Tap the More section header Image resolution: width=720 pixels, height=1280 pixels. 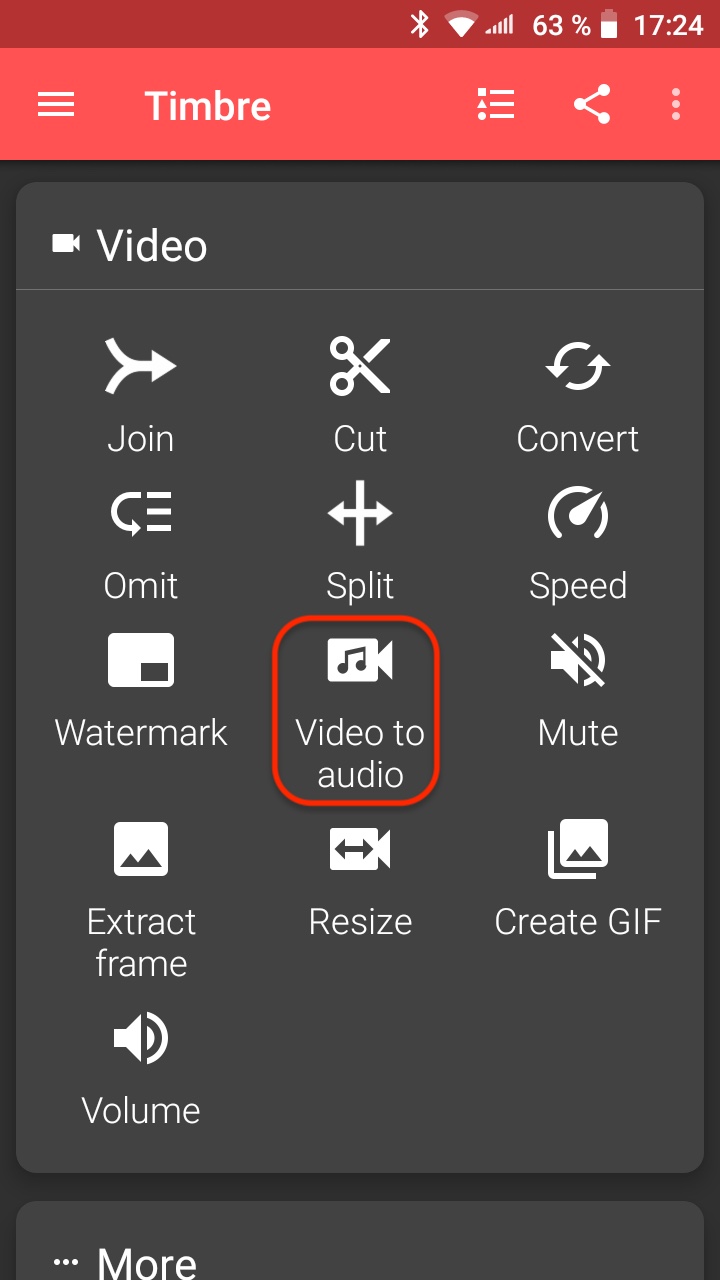pyautogui.click(x=124, y=1262)
